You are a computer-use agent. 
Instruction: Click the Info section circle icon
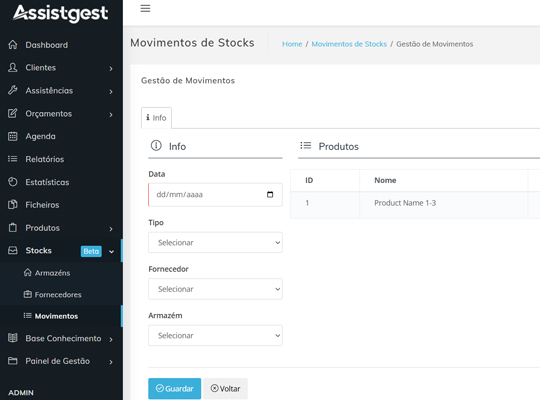tap(156, 146)
